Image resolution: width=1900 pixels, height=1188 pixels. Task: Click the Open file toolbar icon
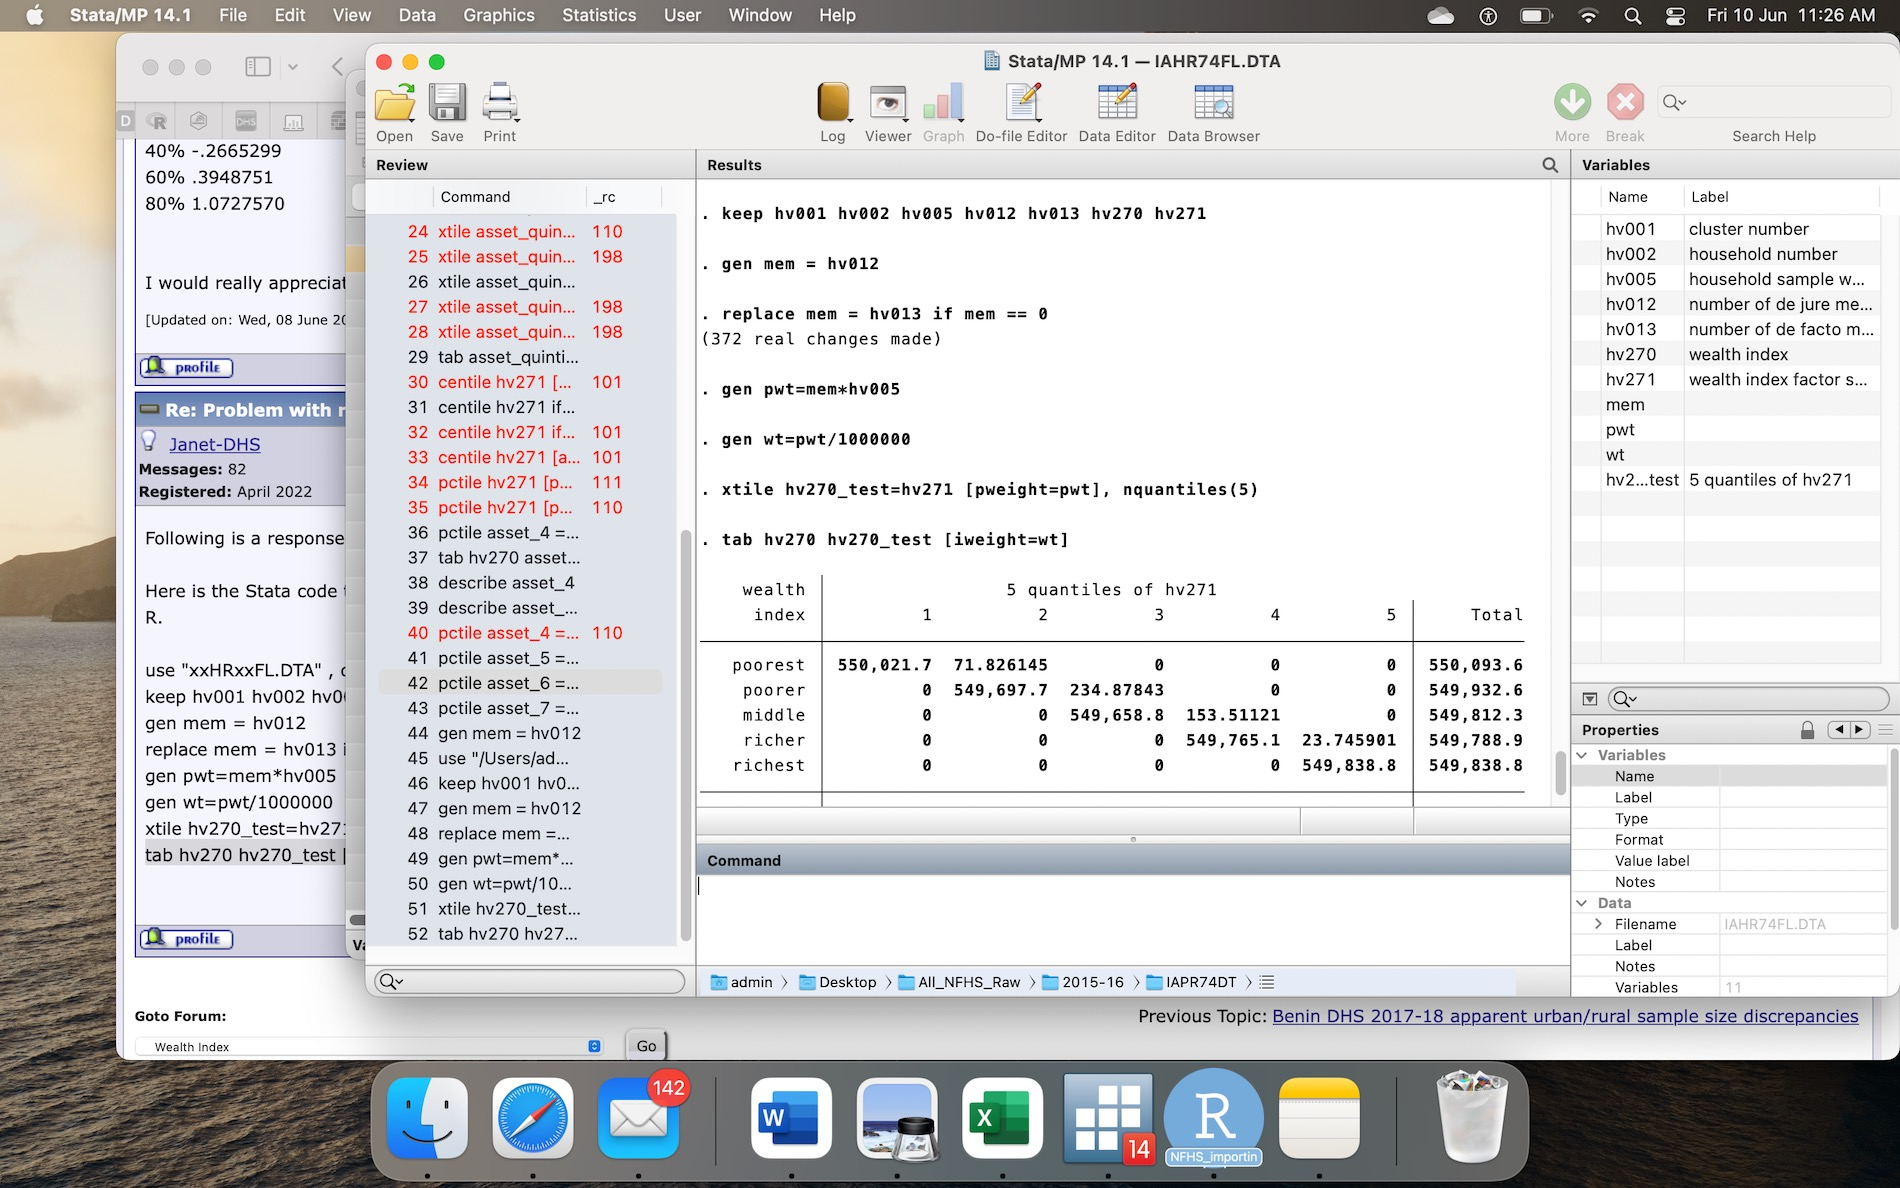pyautogui.click(x=394, y=103)
